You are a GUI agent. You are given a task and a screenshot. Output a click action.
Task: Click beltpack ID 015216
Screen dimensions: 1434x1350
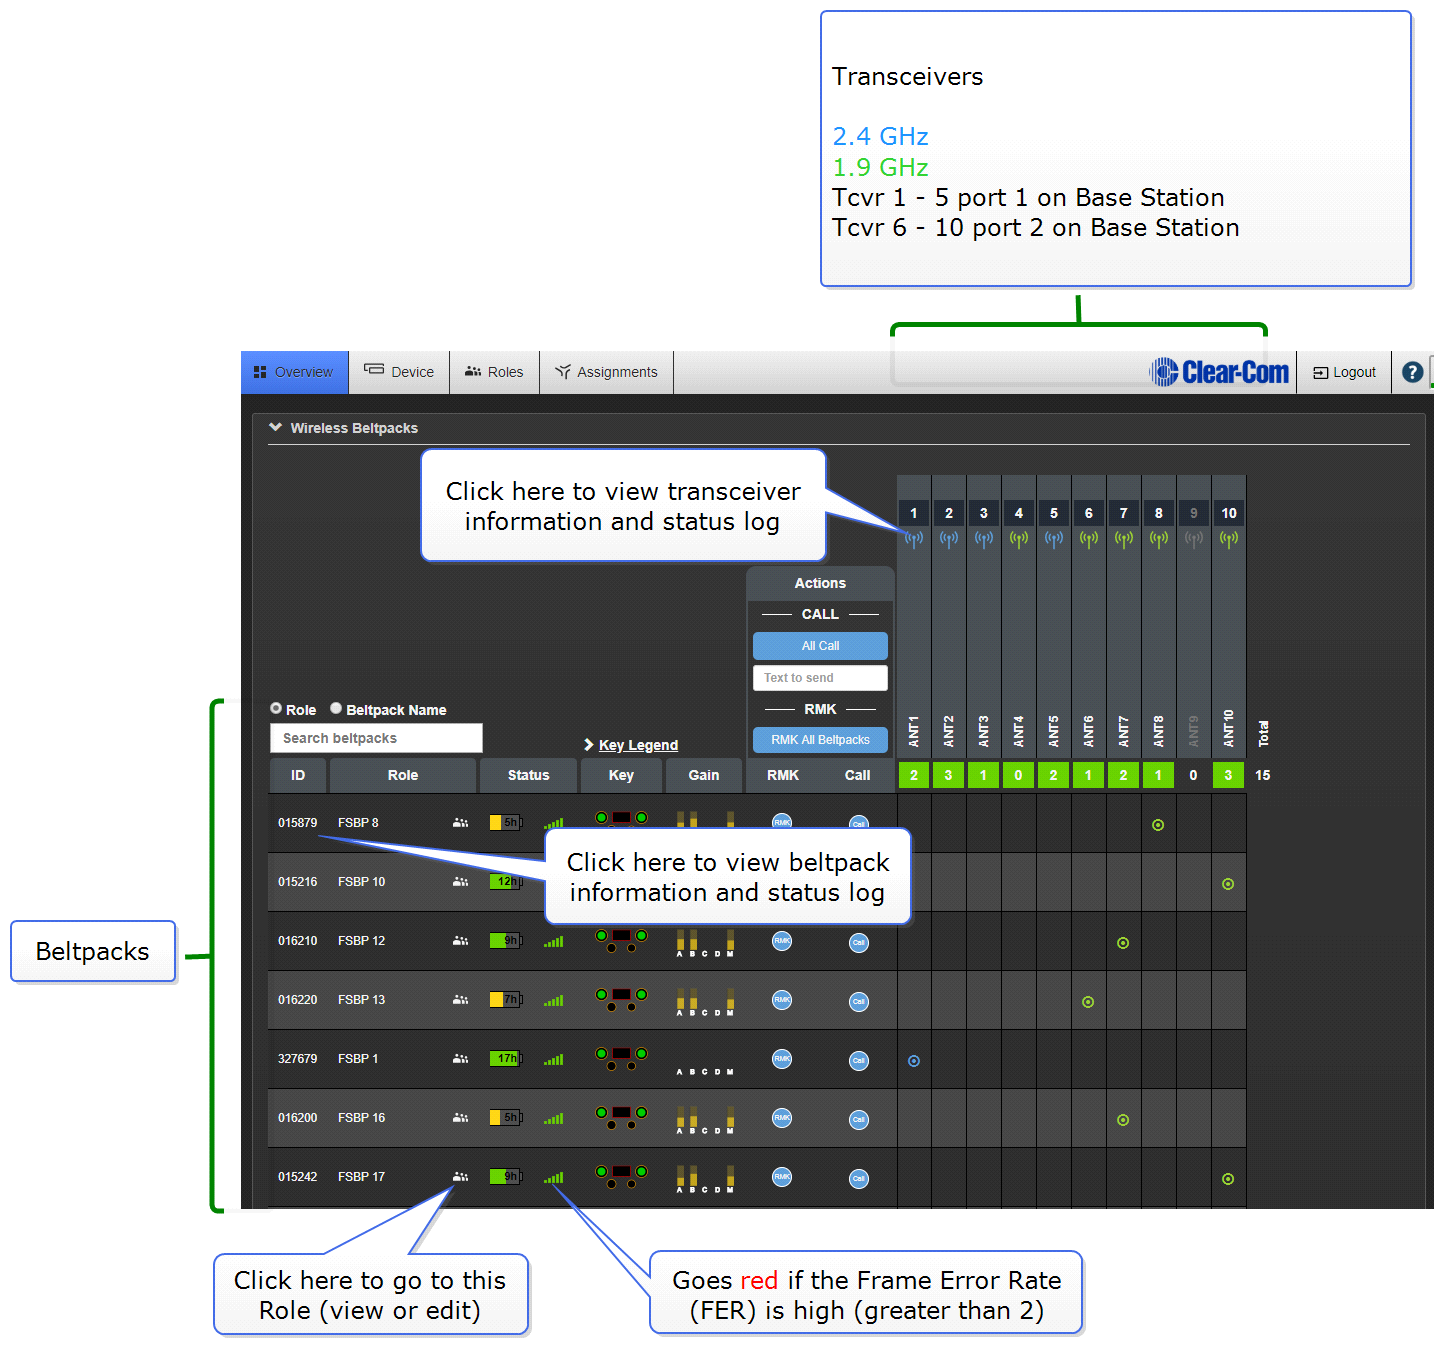point(297,882)
